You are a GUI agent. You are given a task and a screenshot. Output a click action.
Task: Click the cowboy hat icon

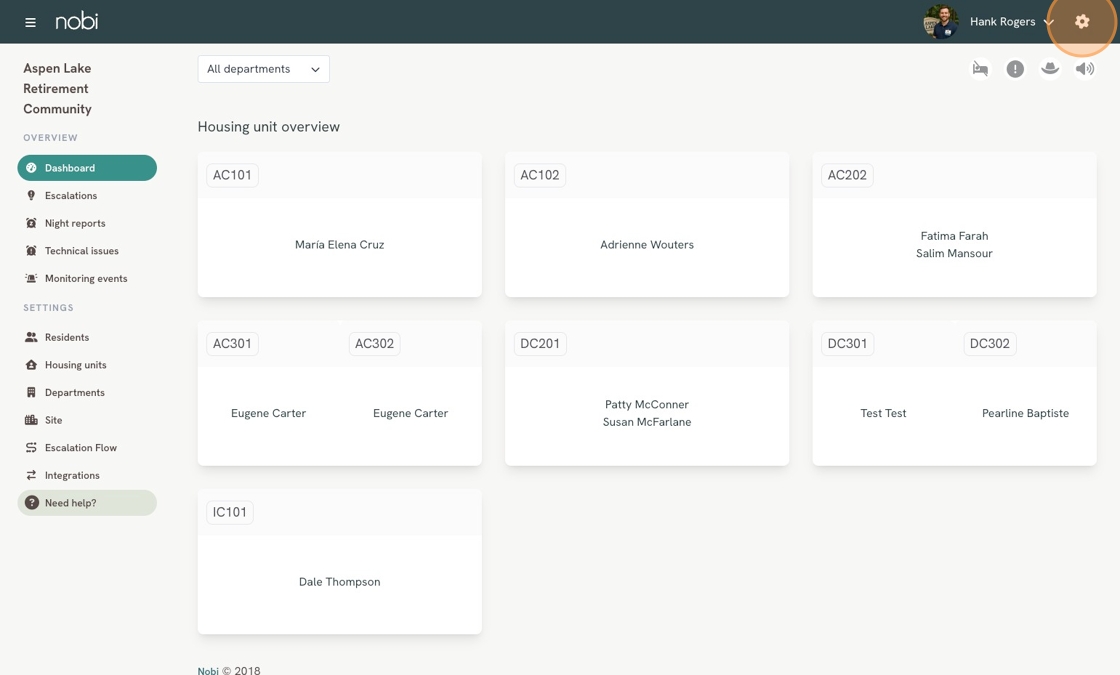tap(1050, 69)
